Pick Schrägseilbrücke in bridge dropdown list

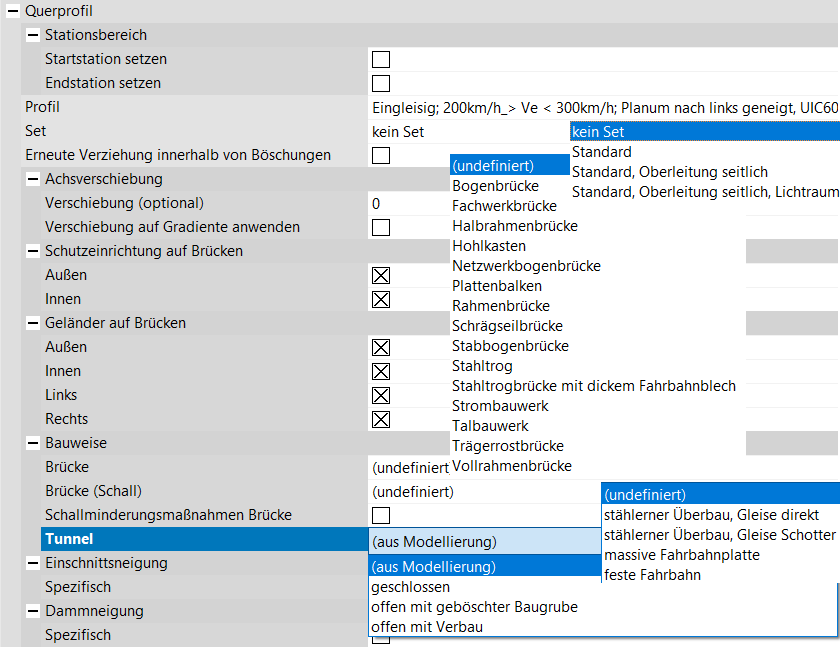(507, 326)
